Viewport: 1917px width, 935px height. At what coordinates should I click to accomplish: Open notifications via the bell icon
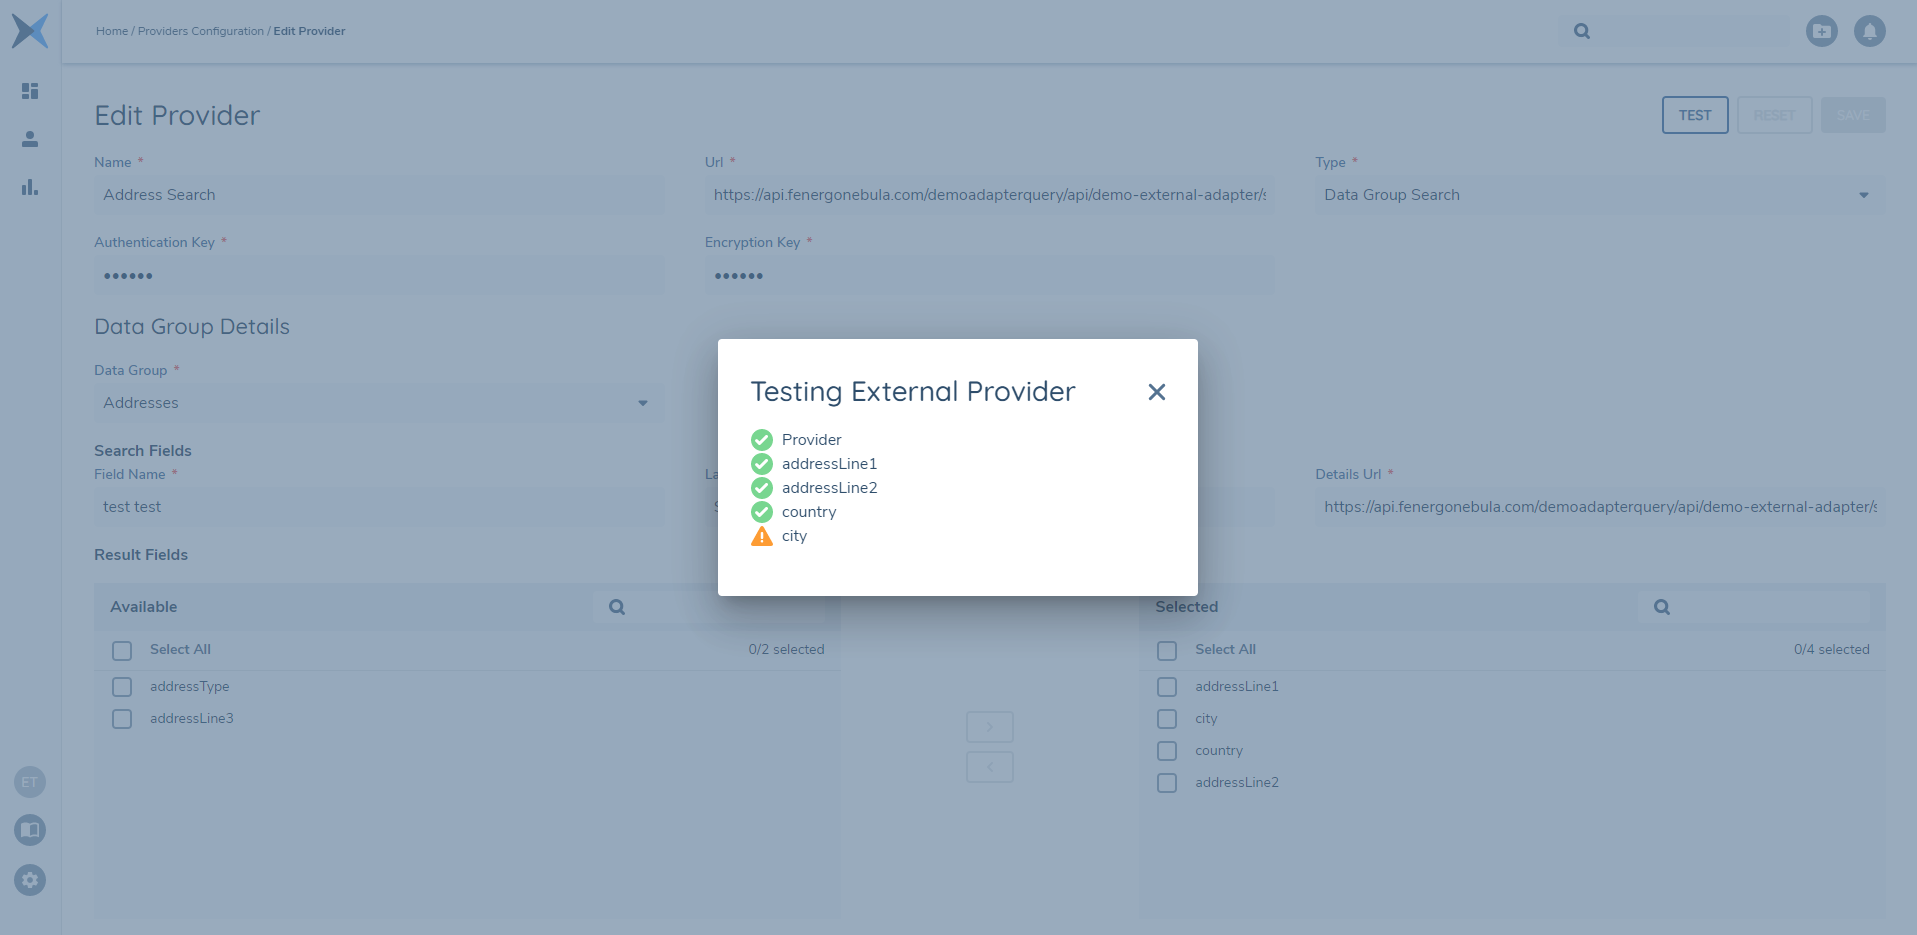(x=1869, y=31)
